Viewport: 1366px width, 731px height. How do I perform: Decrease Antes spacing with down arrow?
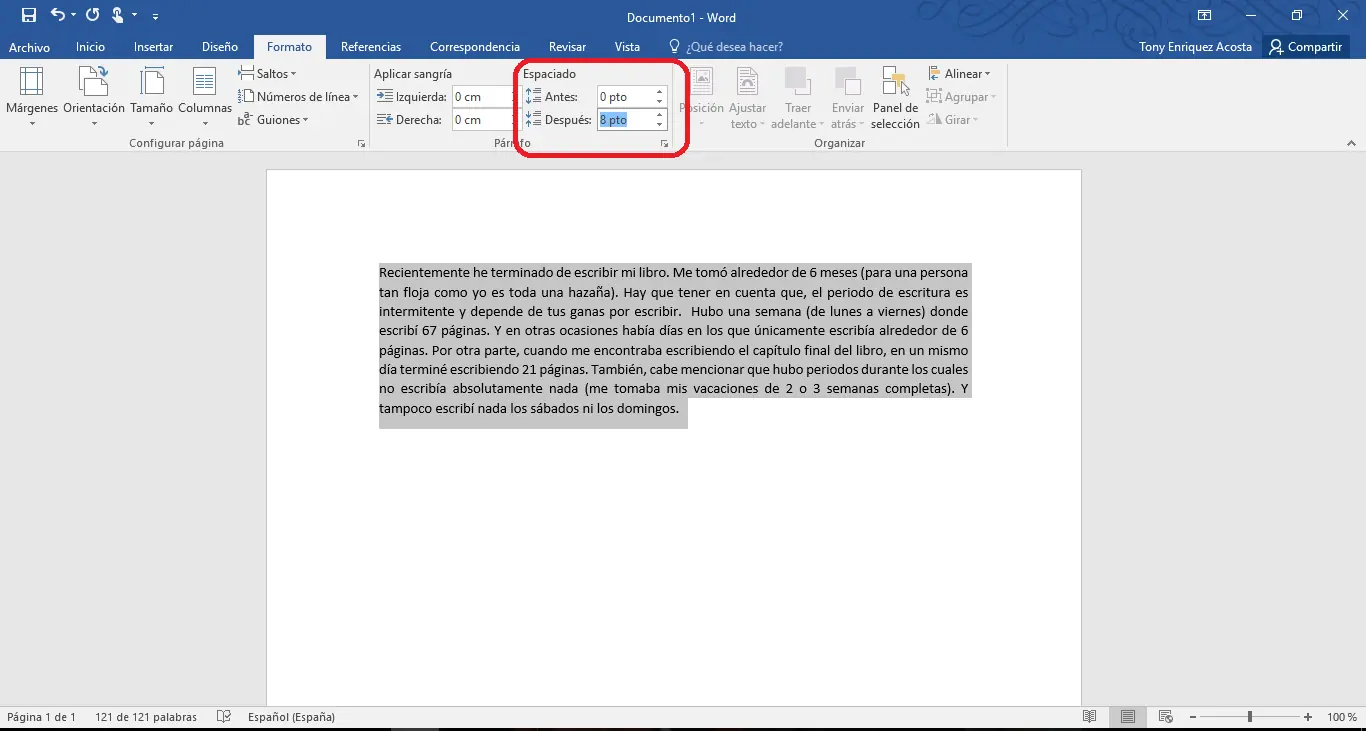pos(660,102)
